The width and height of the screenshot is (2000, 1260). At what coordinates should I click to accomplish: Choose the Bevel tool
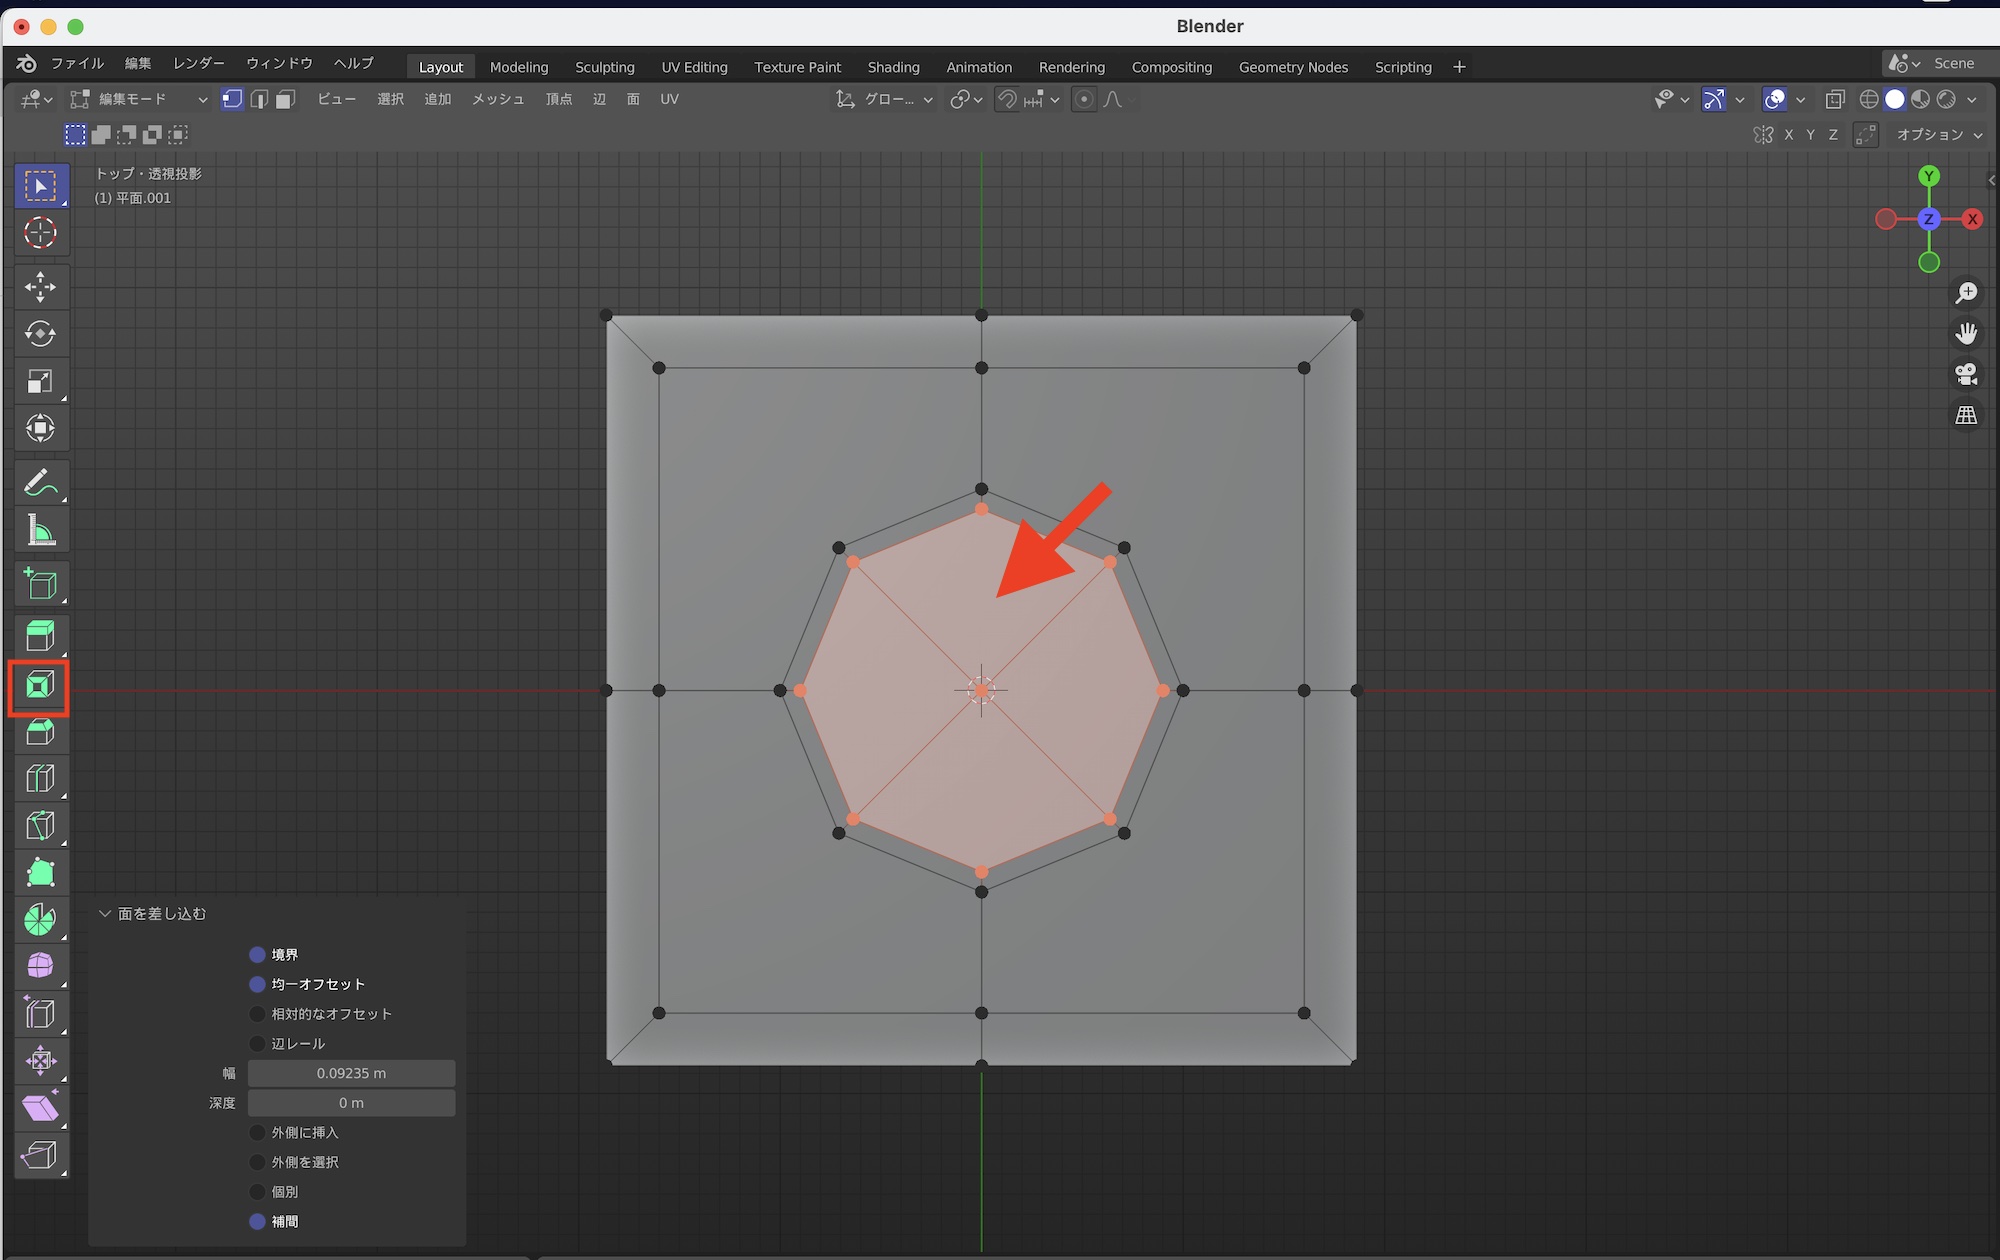pyautogui.click(x=40, y=733)
